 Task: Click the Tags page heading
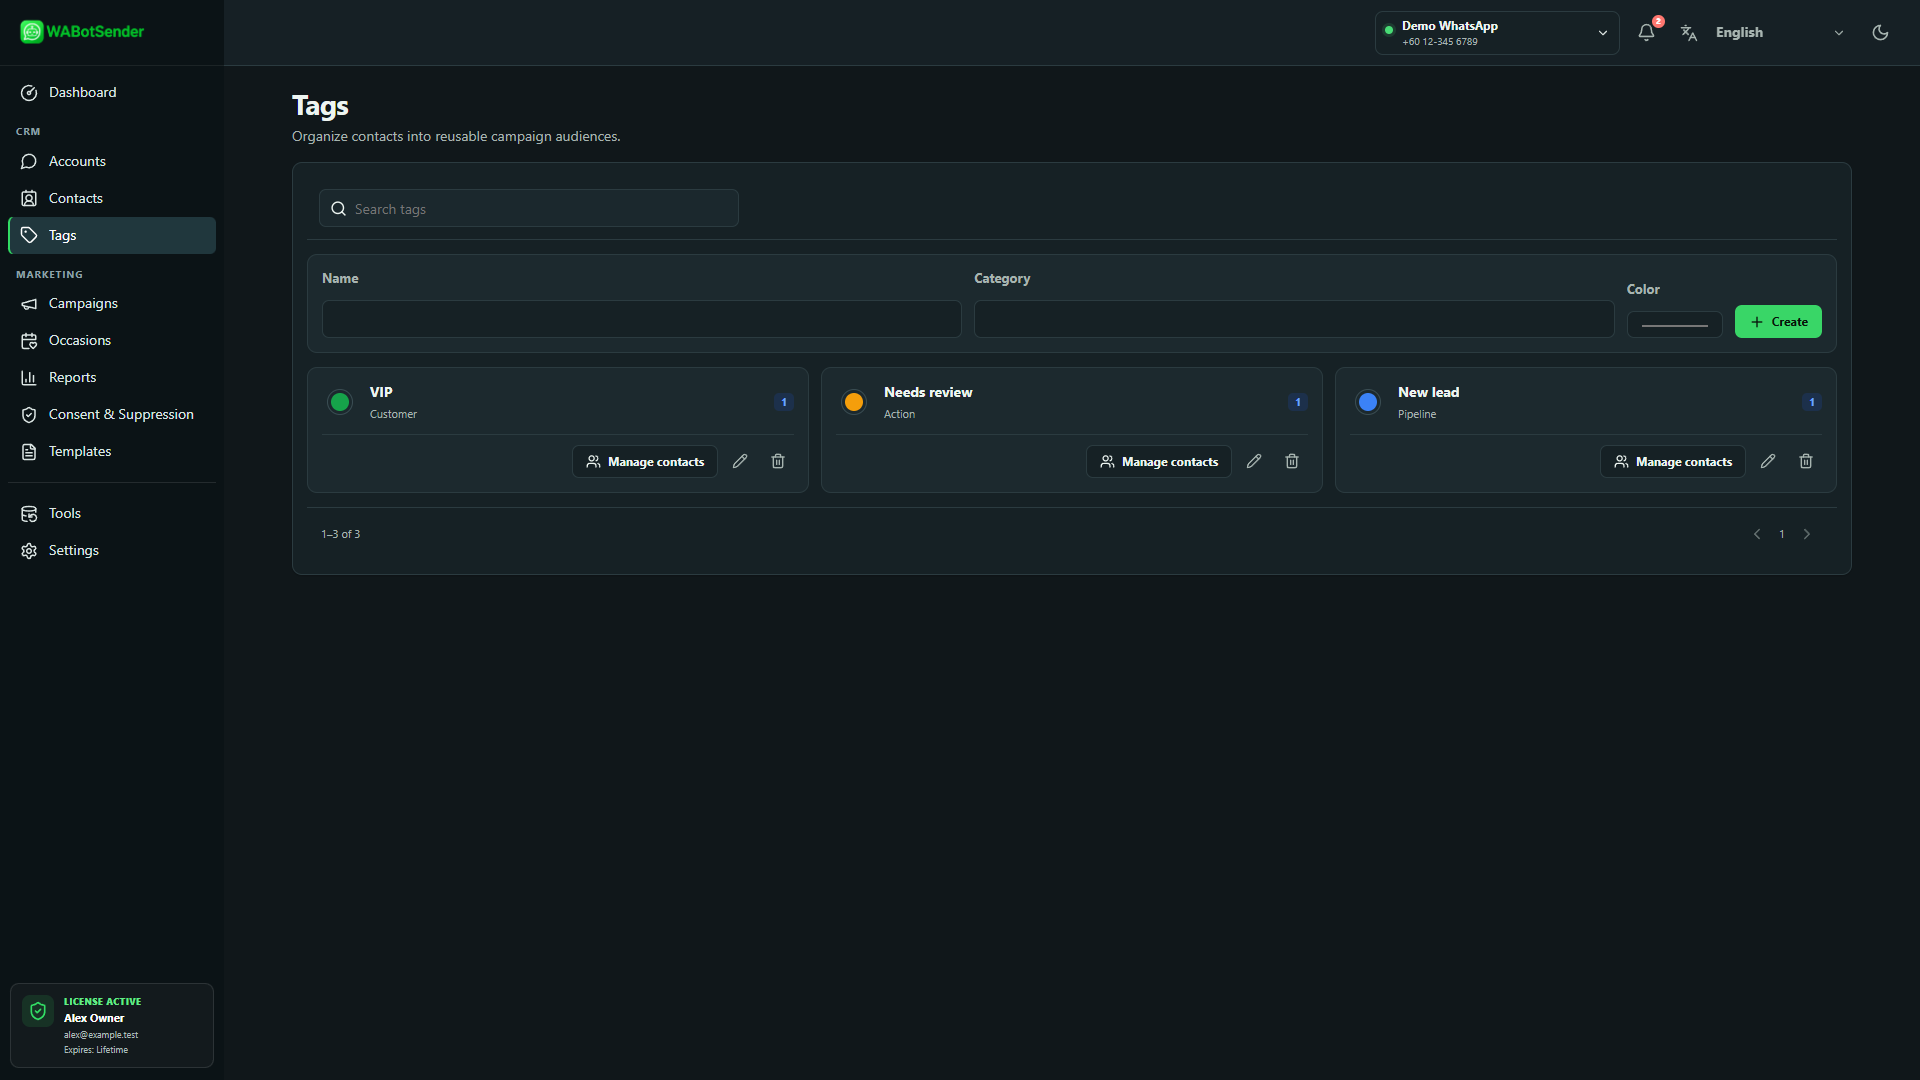320,106
